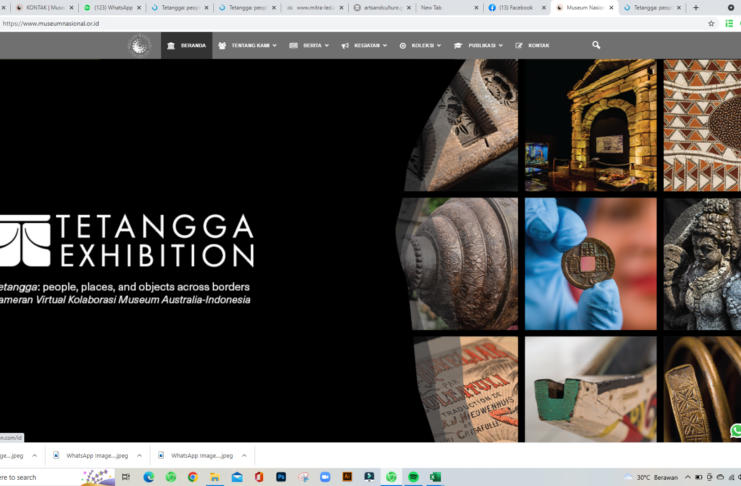
Task: Switch to Photoshop on the taskbar
Action: [x=281, y=477]
